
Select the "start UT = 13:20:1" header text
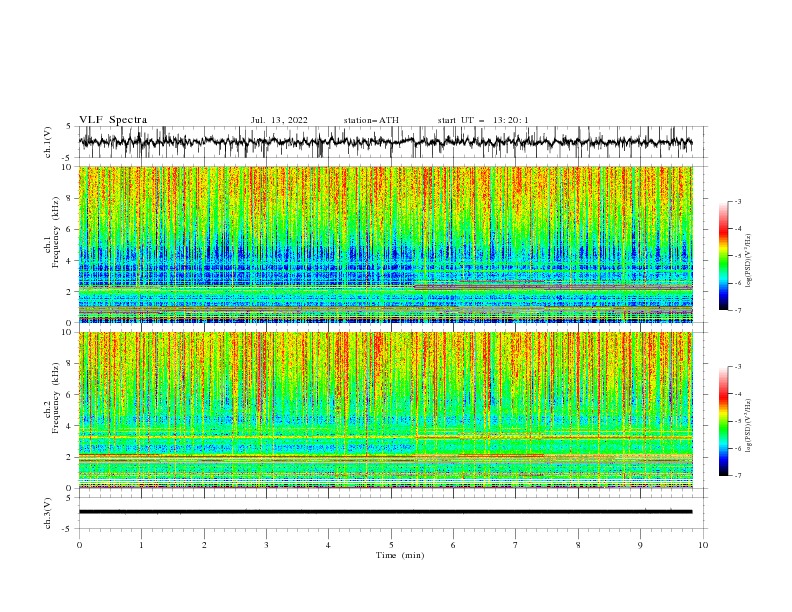[483, 120]
